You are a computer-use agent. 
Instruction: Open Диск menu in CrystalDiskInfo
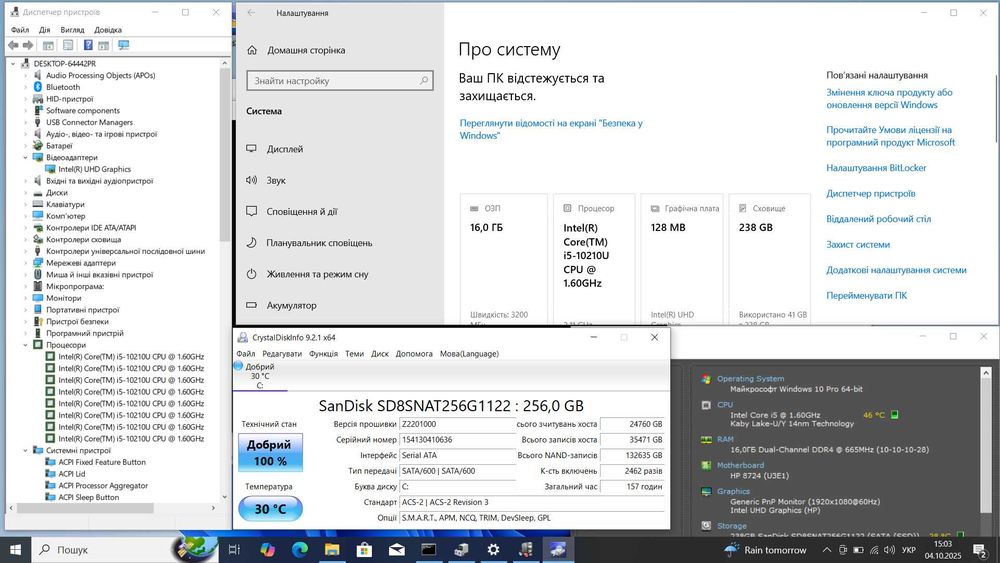[x=380, y=354]
